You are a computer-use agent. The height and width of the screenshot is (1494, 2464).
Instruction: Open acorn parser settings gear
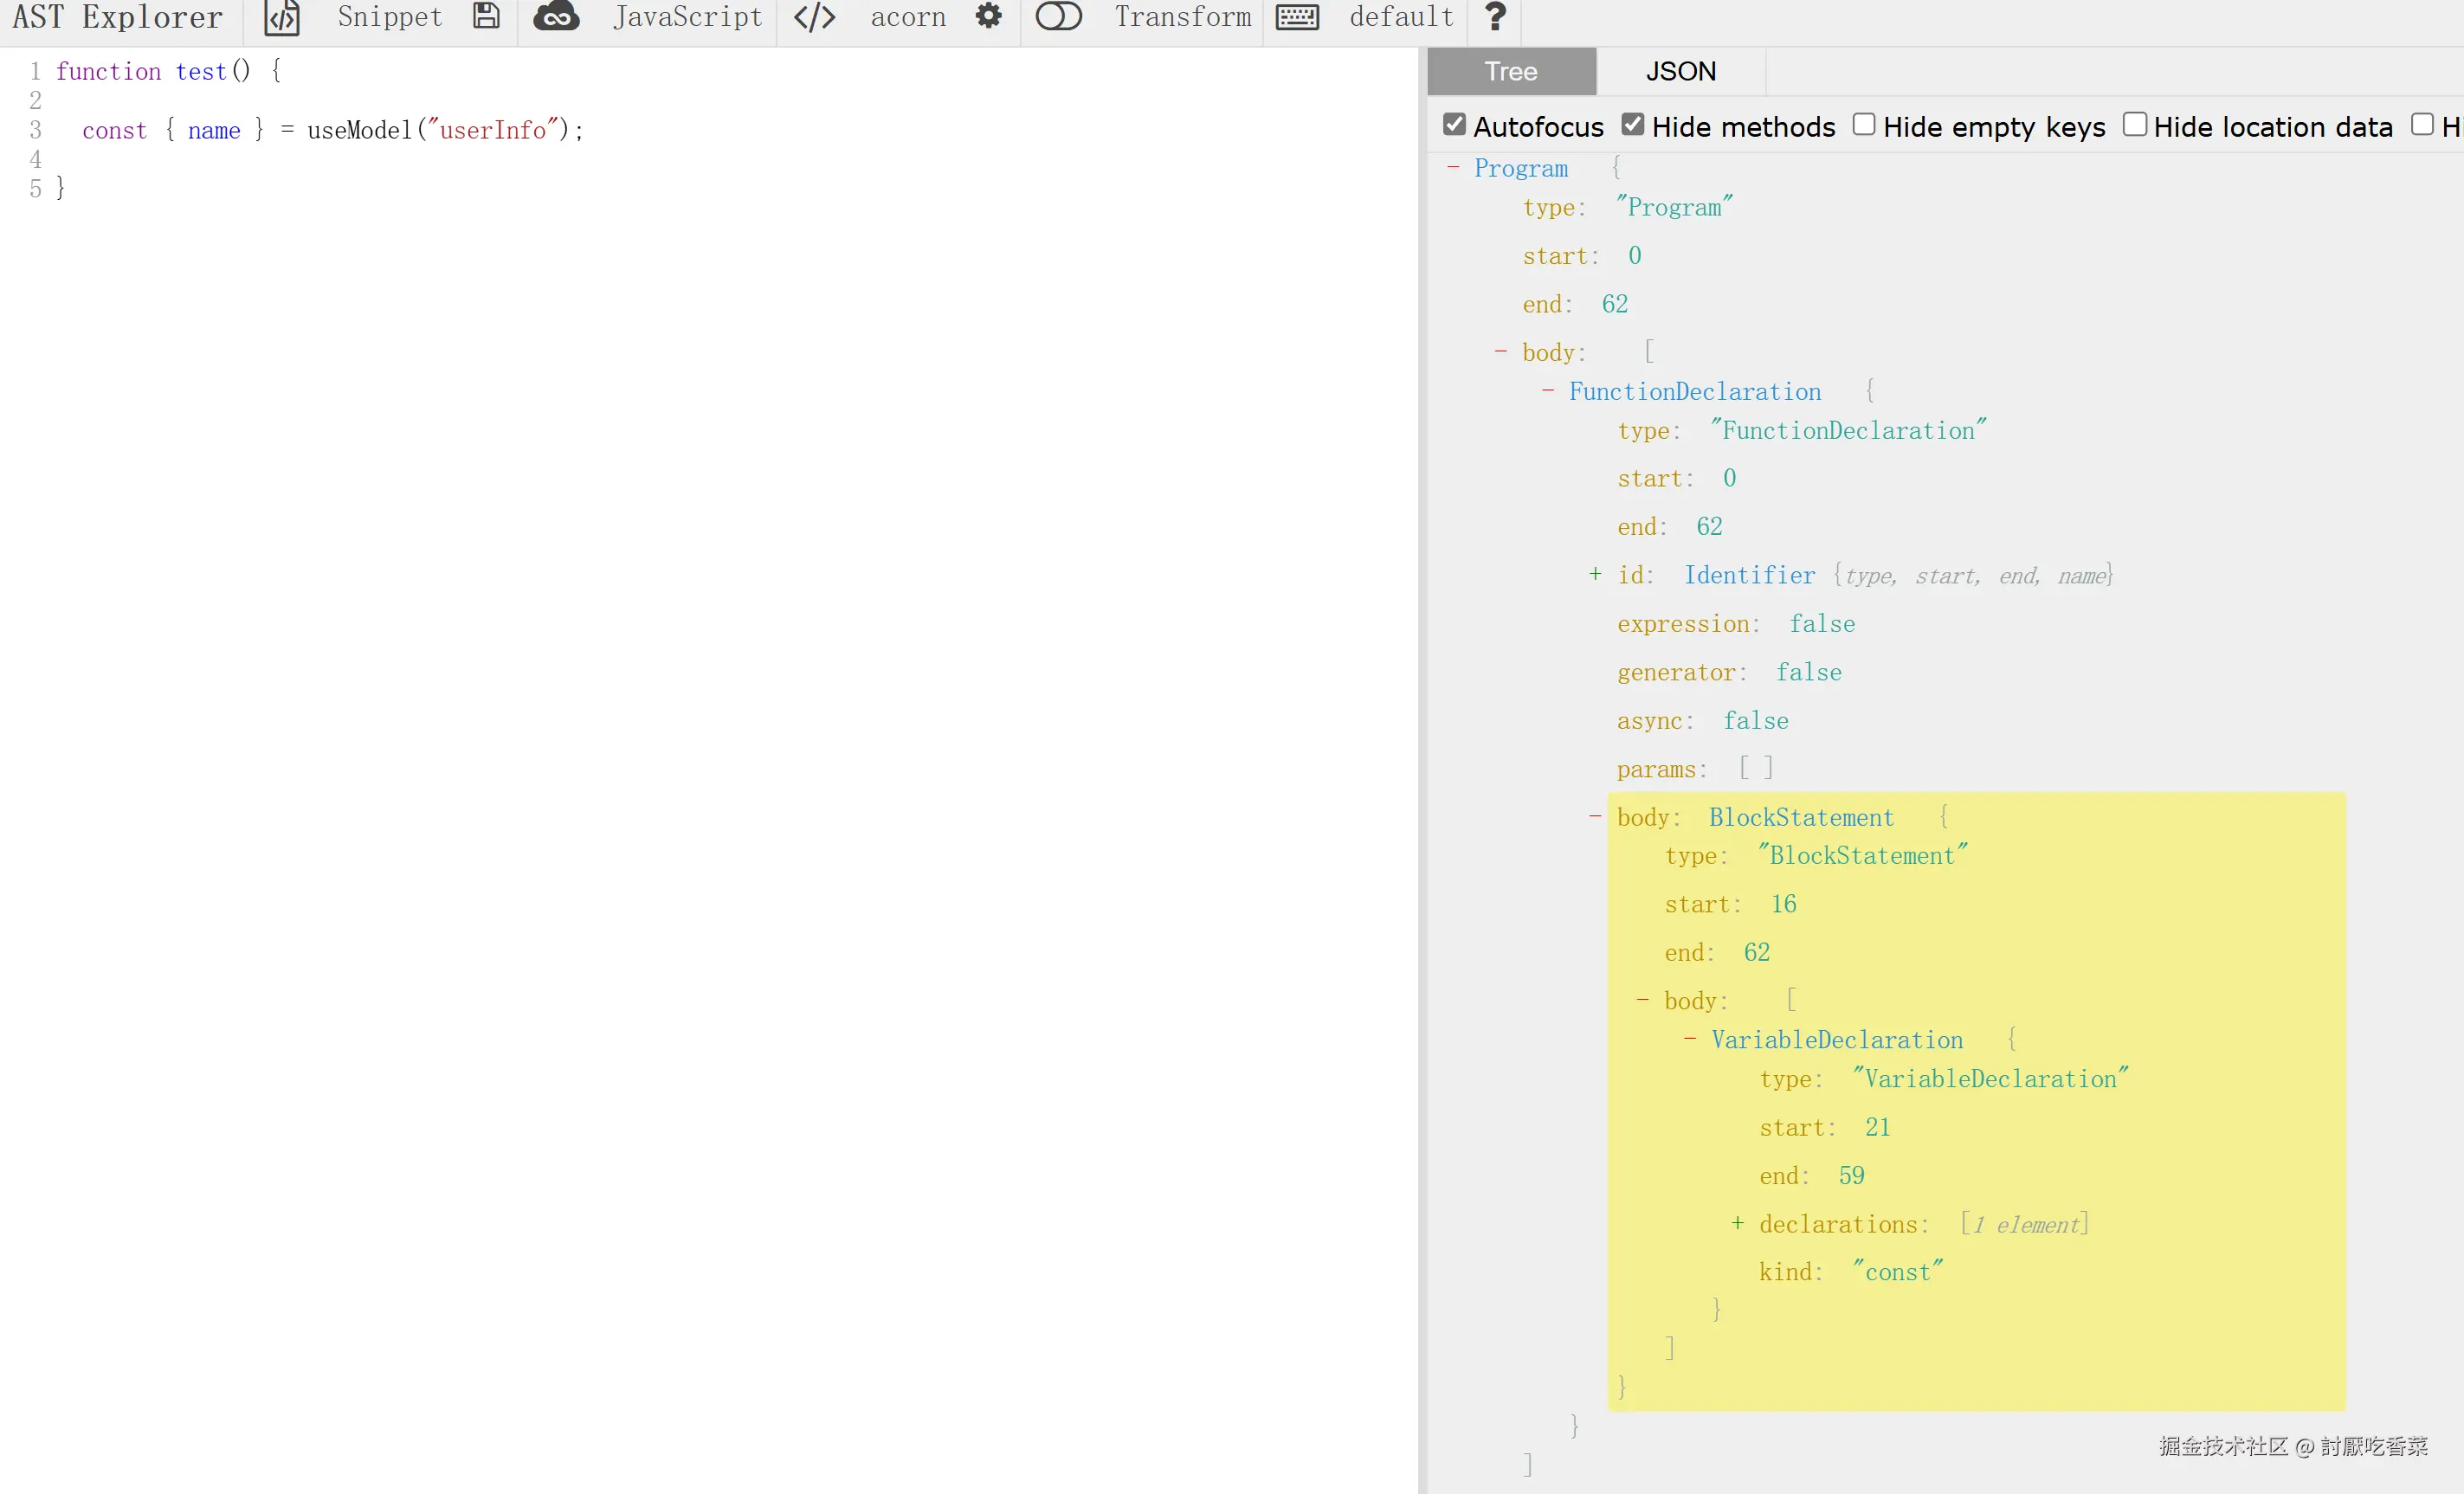pyautogui.click(x=988, y=17)
